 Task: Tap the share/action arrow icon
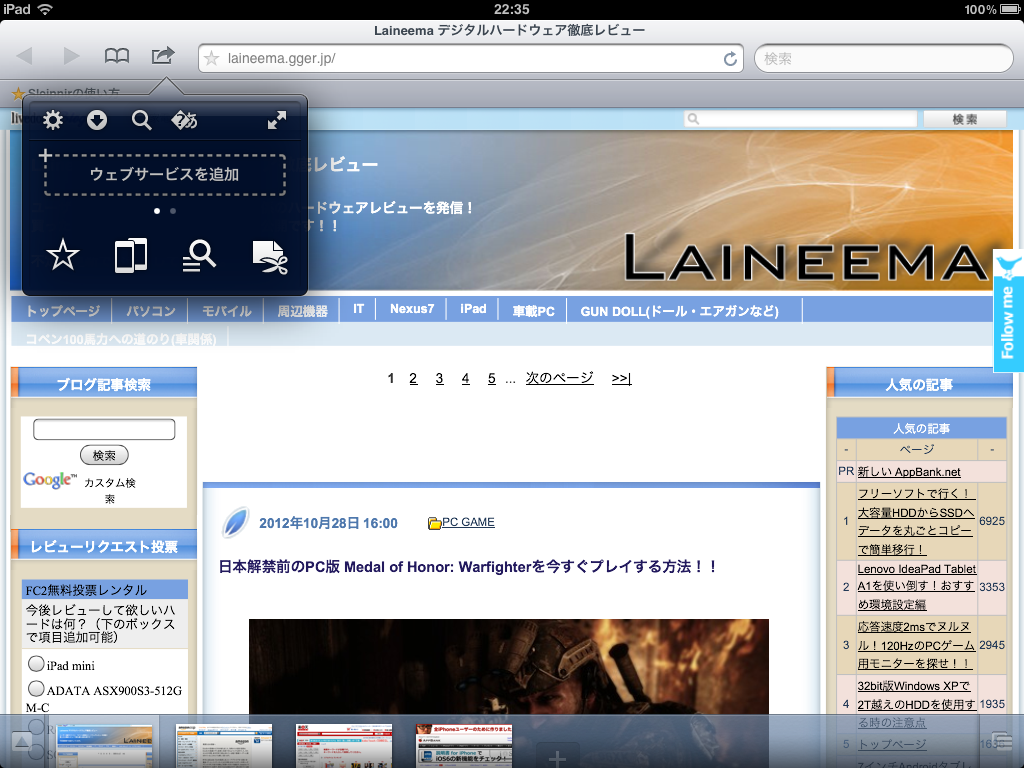(163, 56)
